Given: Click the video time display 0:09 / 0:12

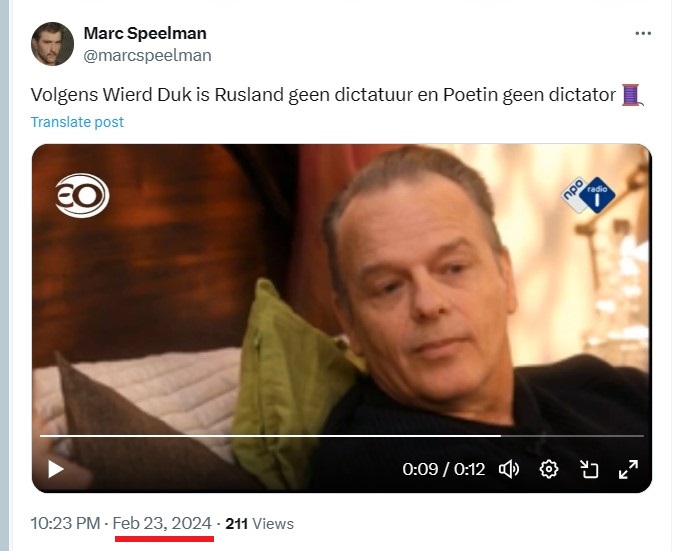Looking at the screenshot, I should [x=443, y=469].
